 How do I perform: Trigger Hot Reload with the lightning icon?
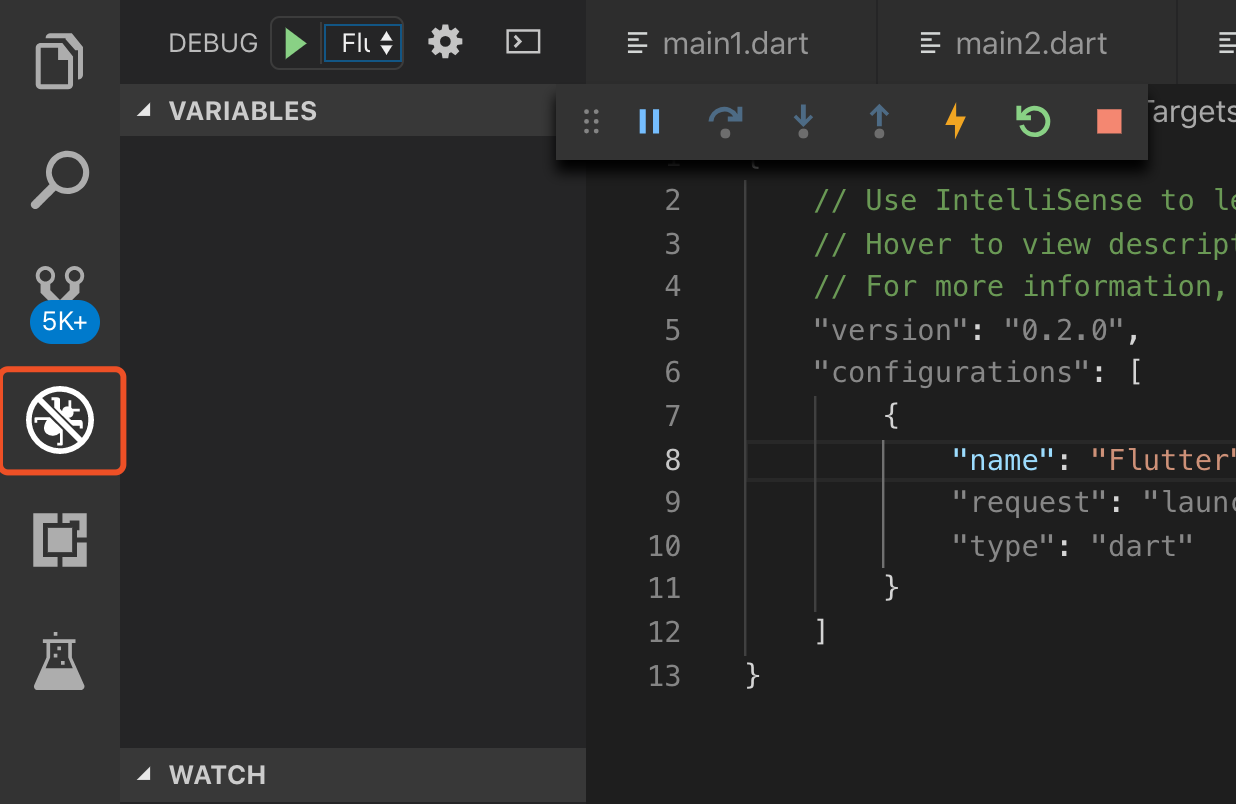955,121
